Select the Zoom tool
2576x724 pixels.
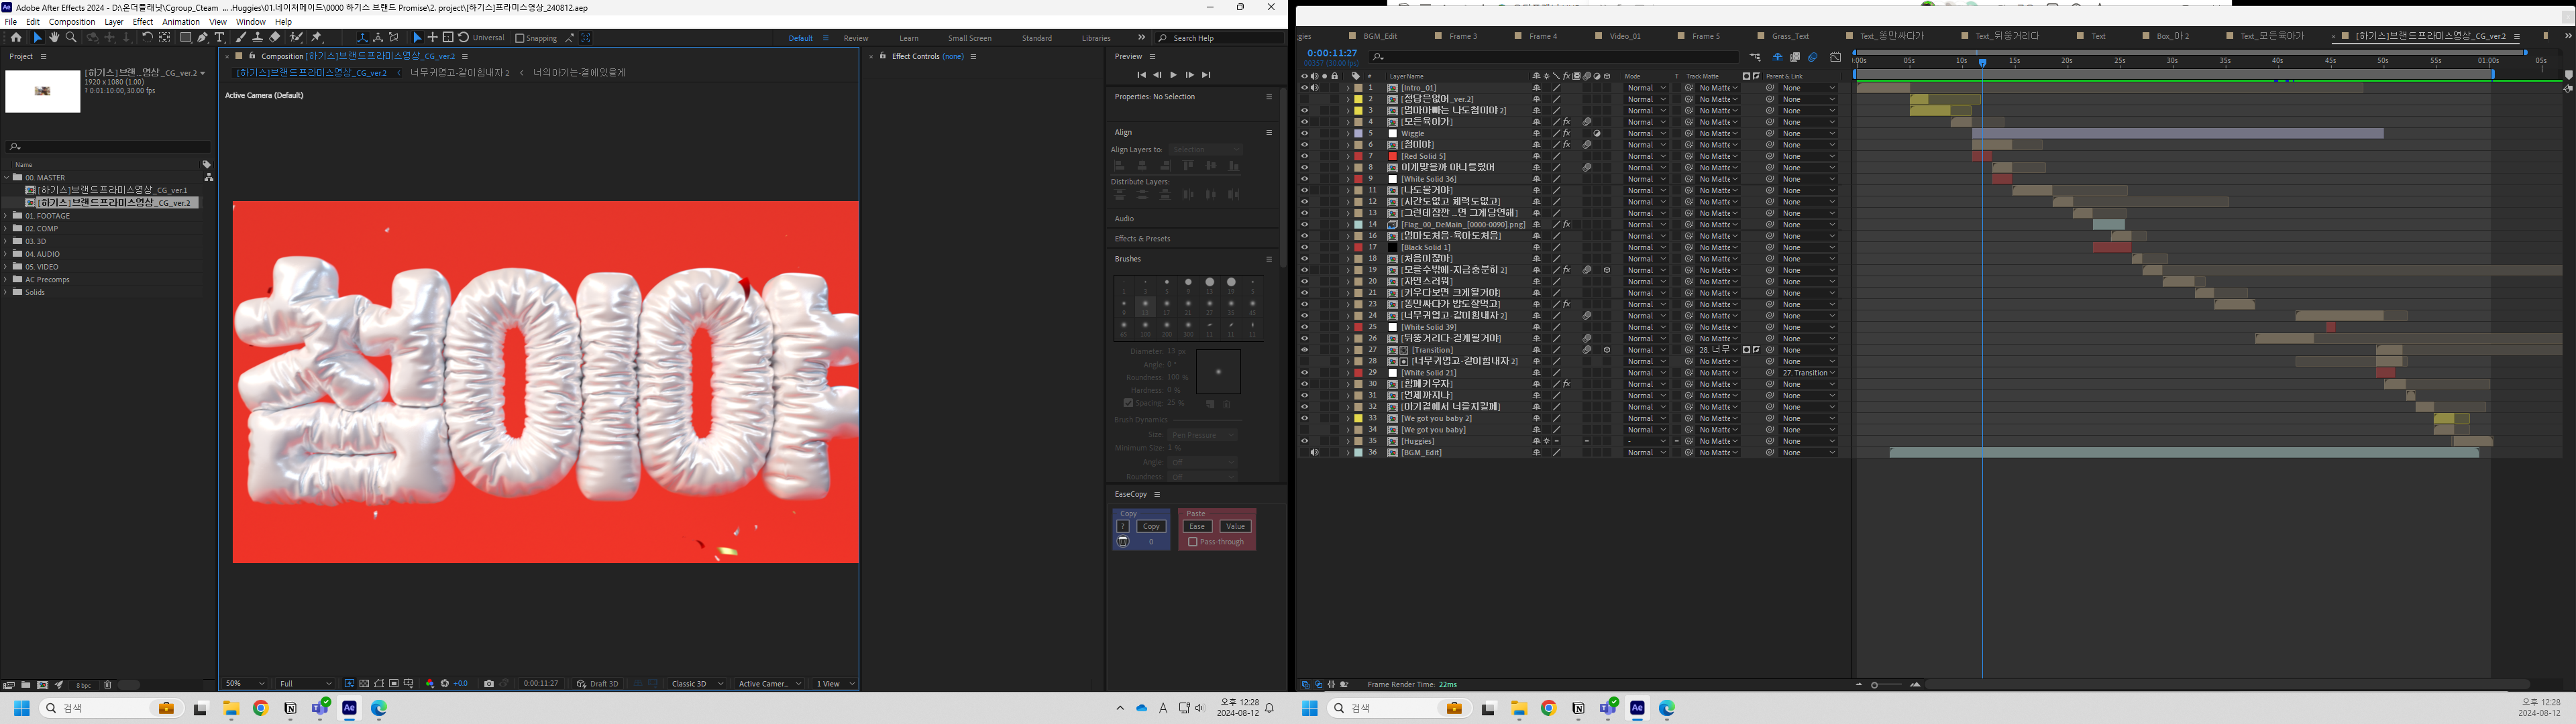click(x=70, y=38)
